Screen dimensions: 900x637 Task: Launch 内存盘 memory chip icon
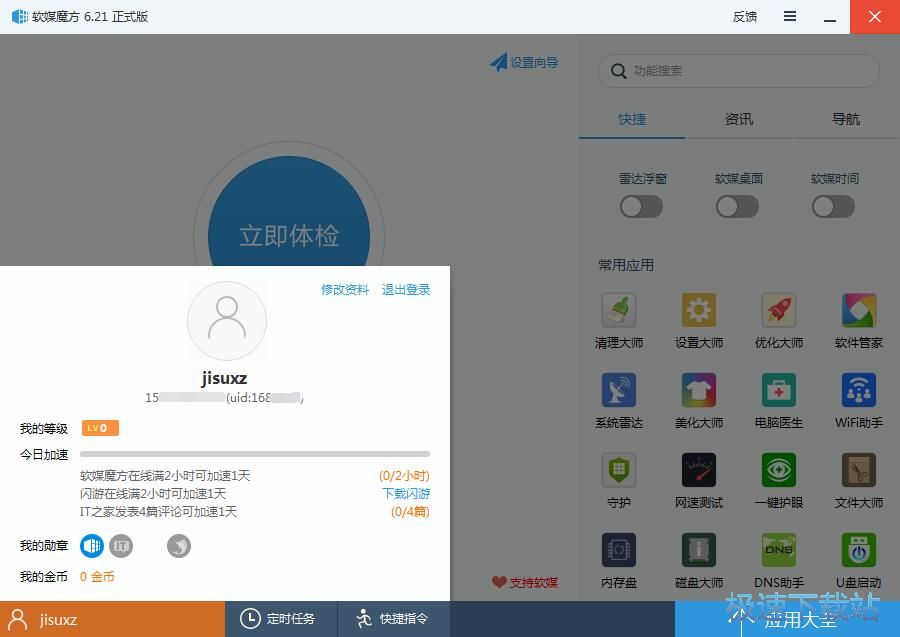[619, 550]
